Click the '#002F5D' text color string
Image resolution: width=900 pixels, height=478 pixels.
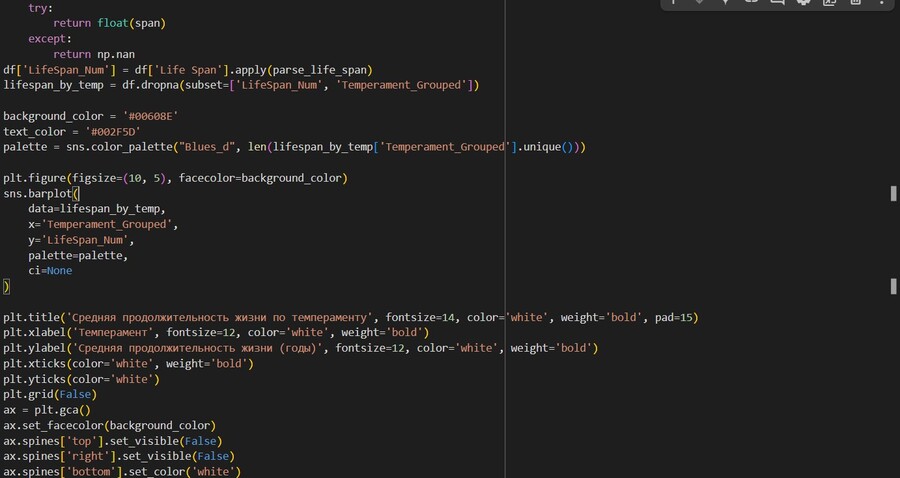(112, 132)
